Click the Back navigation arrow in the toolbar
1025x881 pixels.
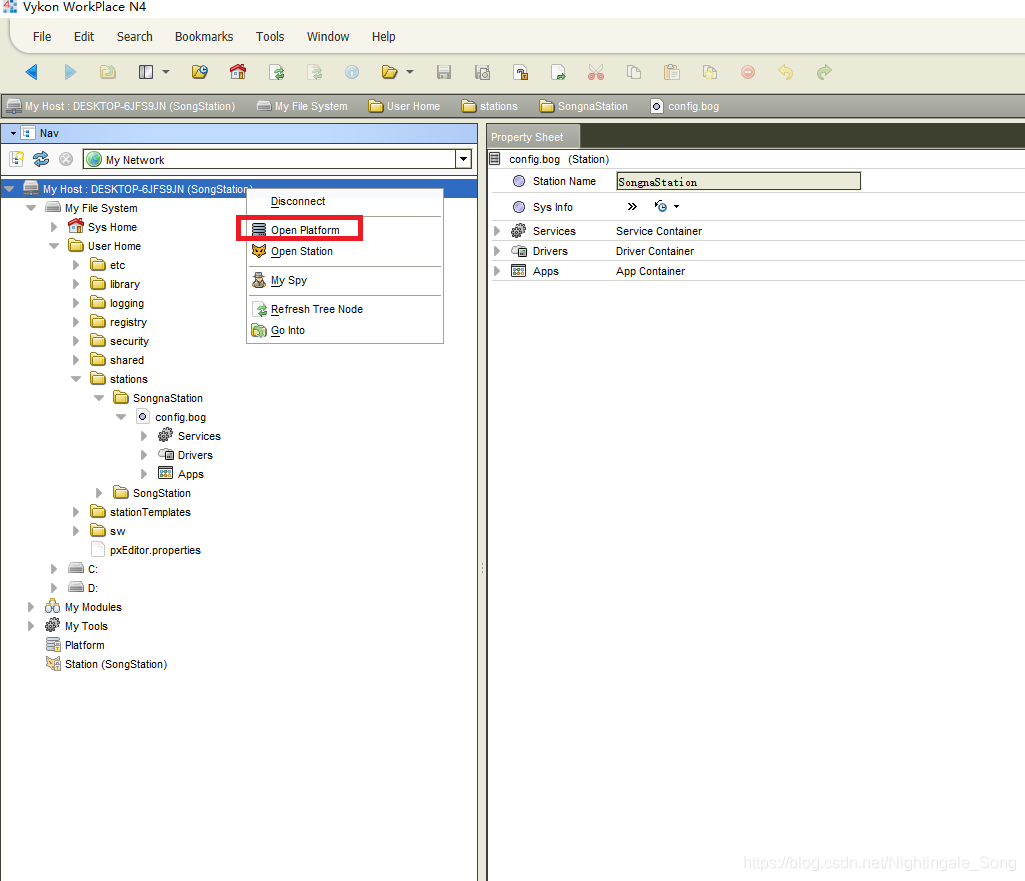(31, 72)
